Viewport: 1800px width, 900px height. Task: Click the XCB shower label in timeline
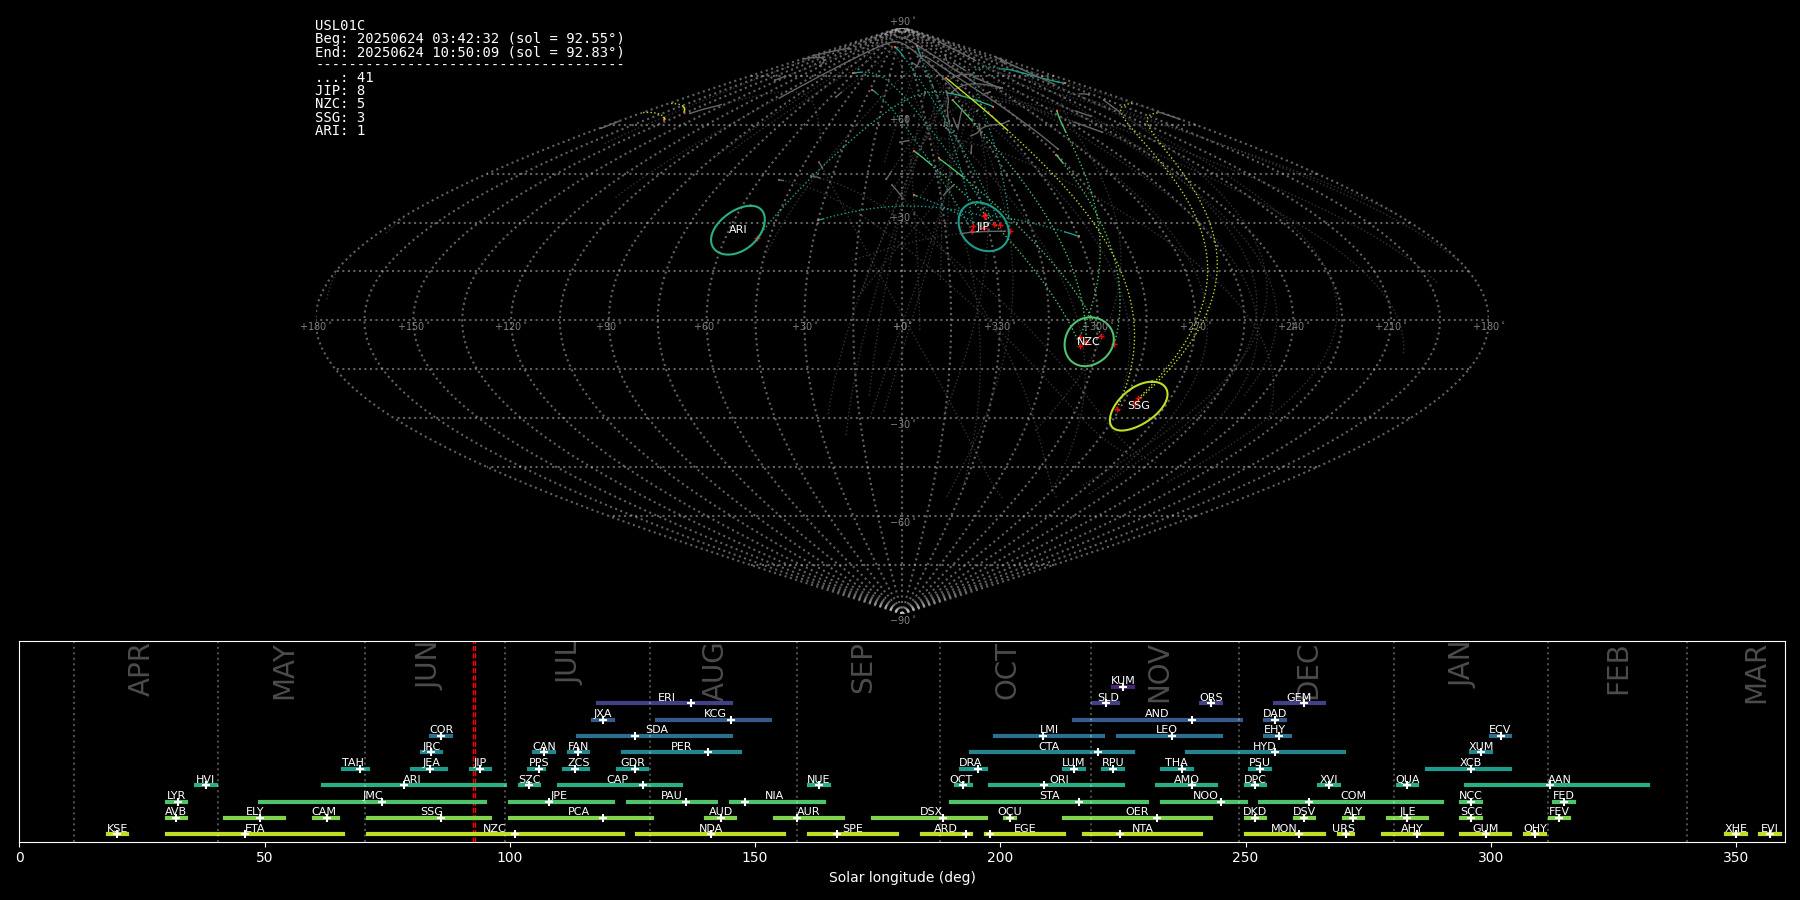click(x=1470, y=763)
